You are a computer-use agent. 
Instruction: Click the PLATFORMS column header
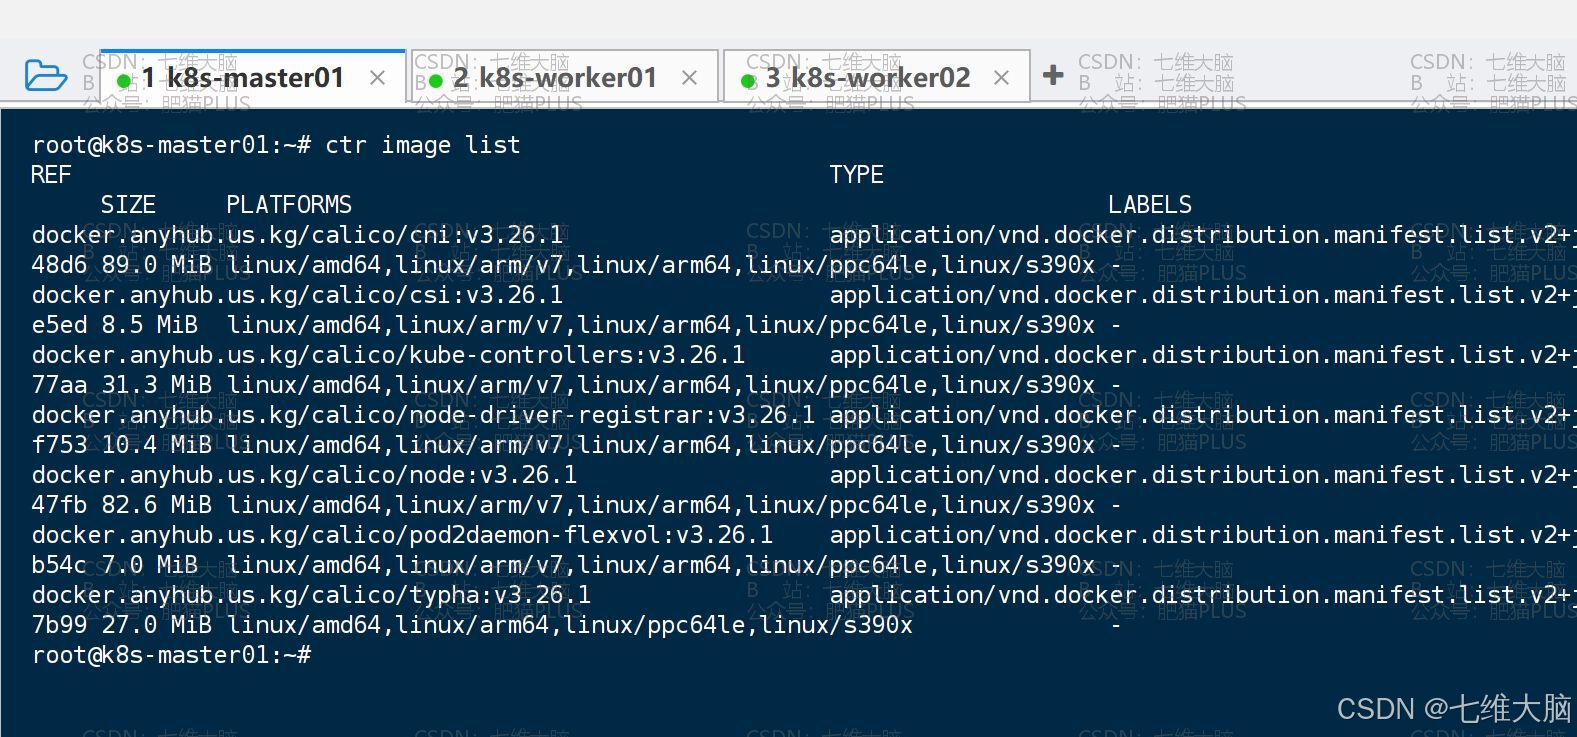tap(289, 205)
